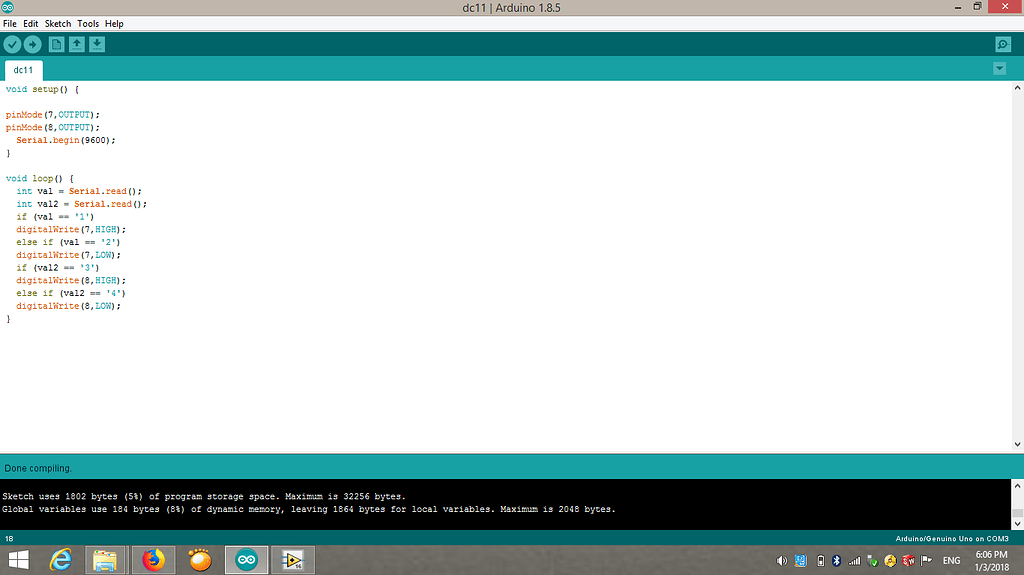
Task: Click on 'digitalWrite(8,LOW);' line
Action: click(69, 306)
